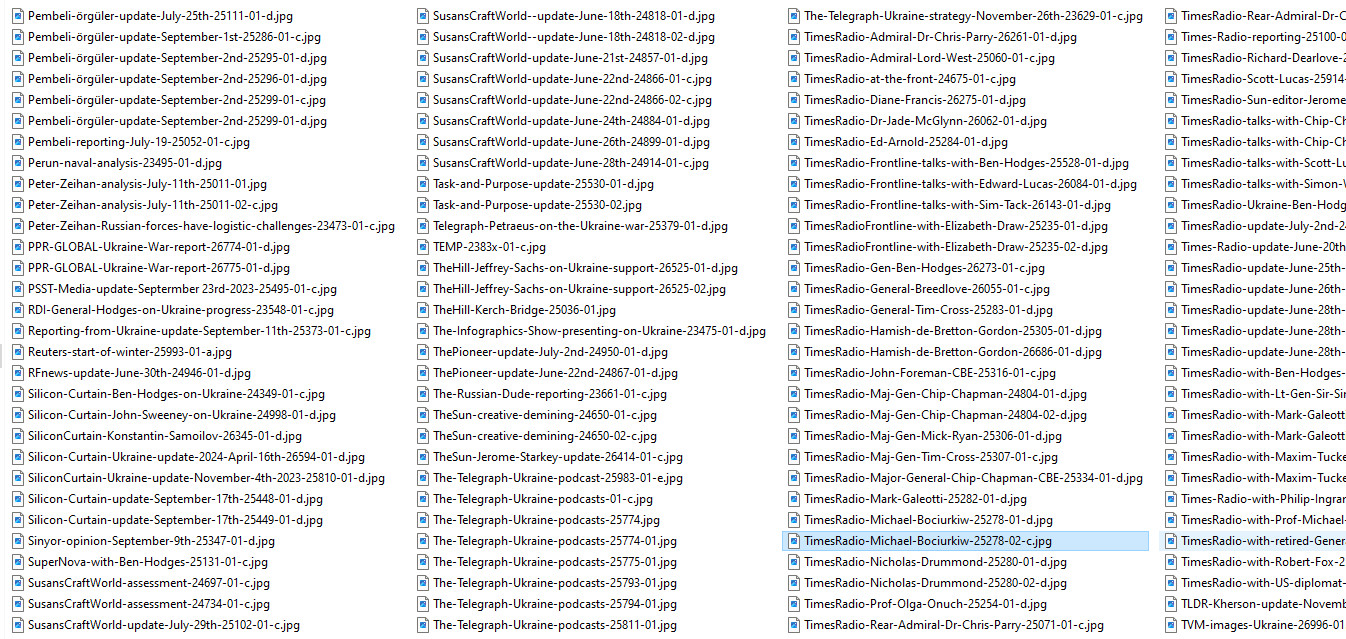Select the icon next to Perun-naval-analysis-23495-01-d.jpg
The width and height of the screenshot is (1346, 639).
coord(18,163)
